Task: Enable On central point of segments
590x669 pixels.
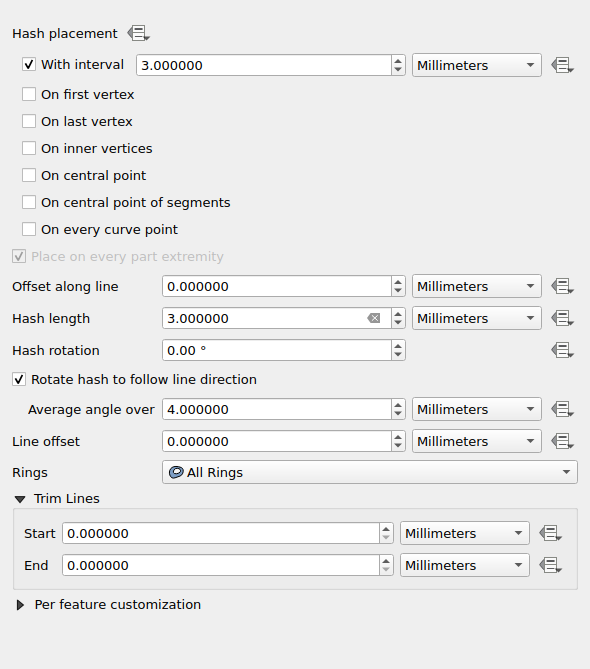Action: tap(29, 202)
